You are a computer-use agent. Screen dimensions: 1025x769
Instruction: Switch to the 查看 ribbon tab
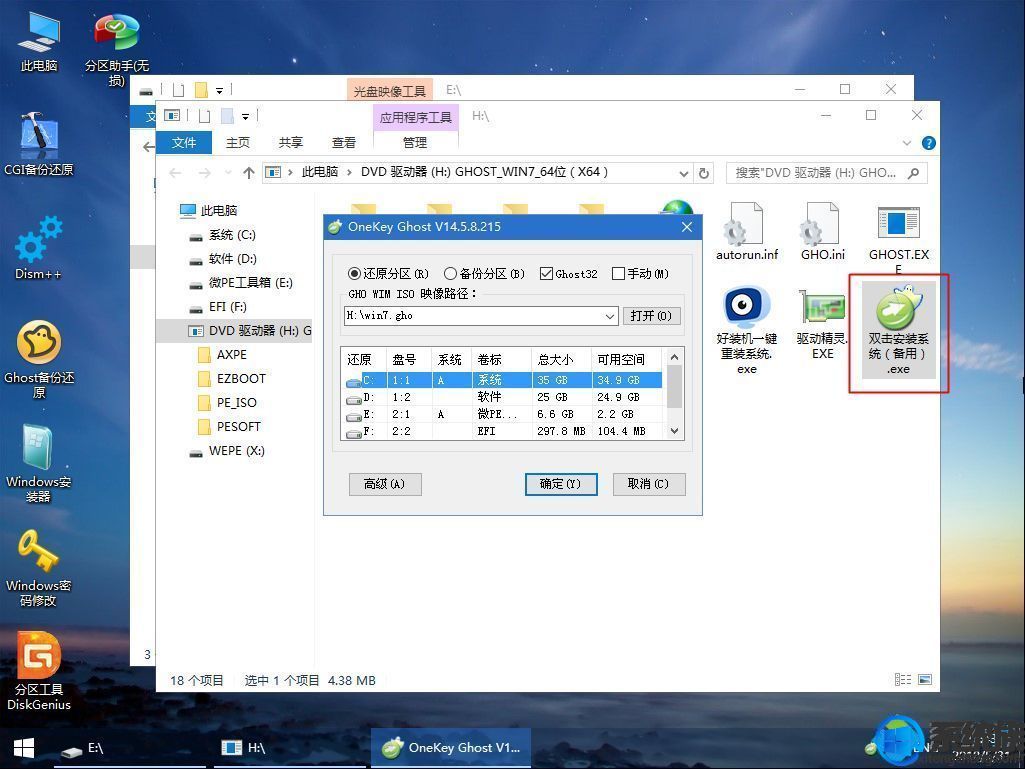pos(343,142)
